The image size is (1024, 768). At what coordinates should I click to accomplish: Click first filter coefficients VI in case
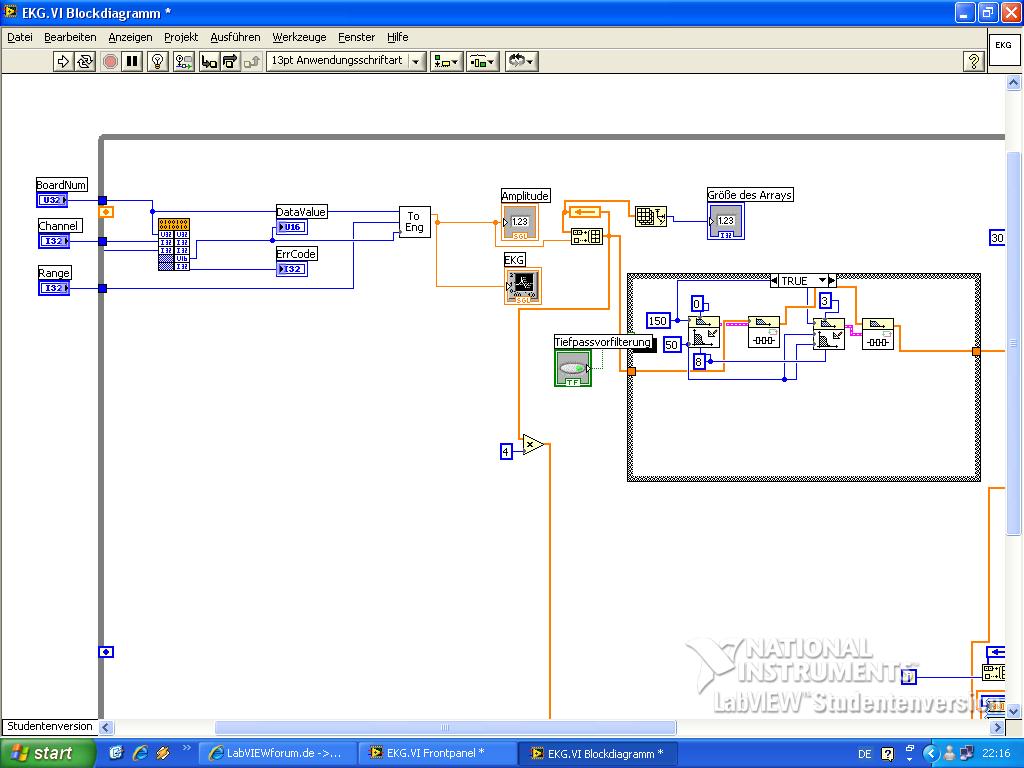(704, 332)
